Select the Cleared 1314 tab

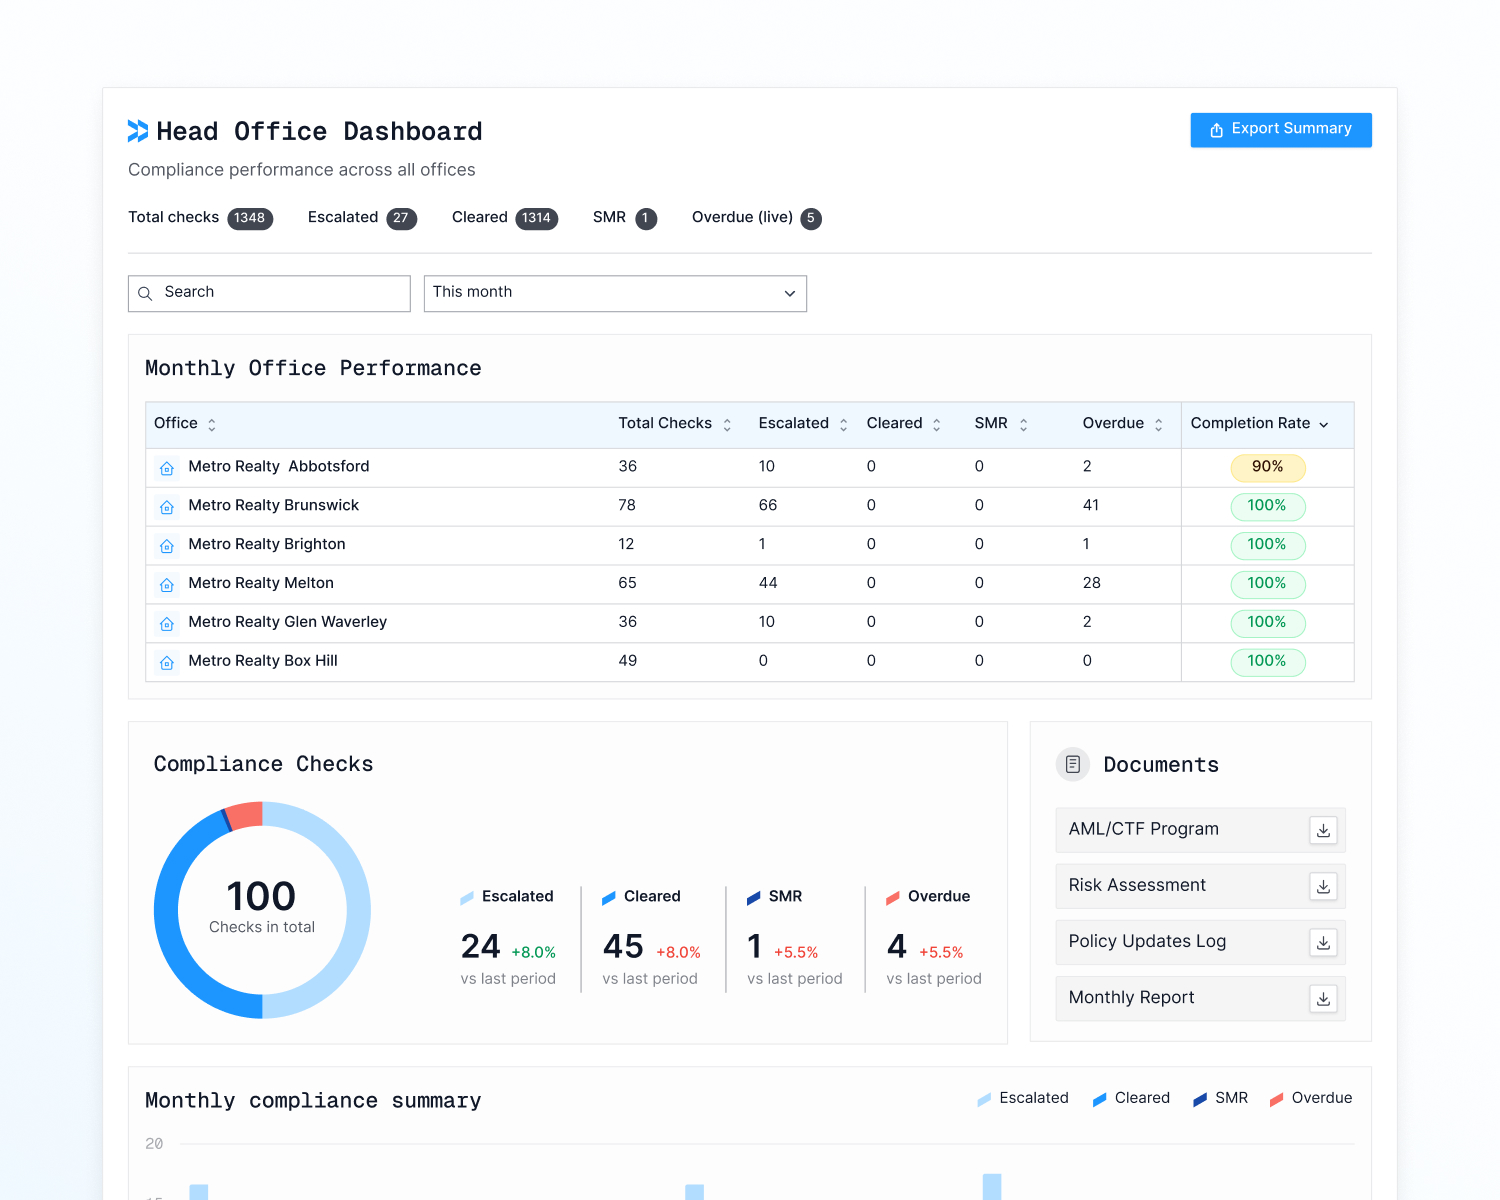(505, 218)
